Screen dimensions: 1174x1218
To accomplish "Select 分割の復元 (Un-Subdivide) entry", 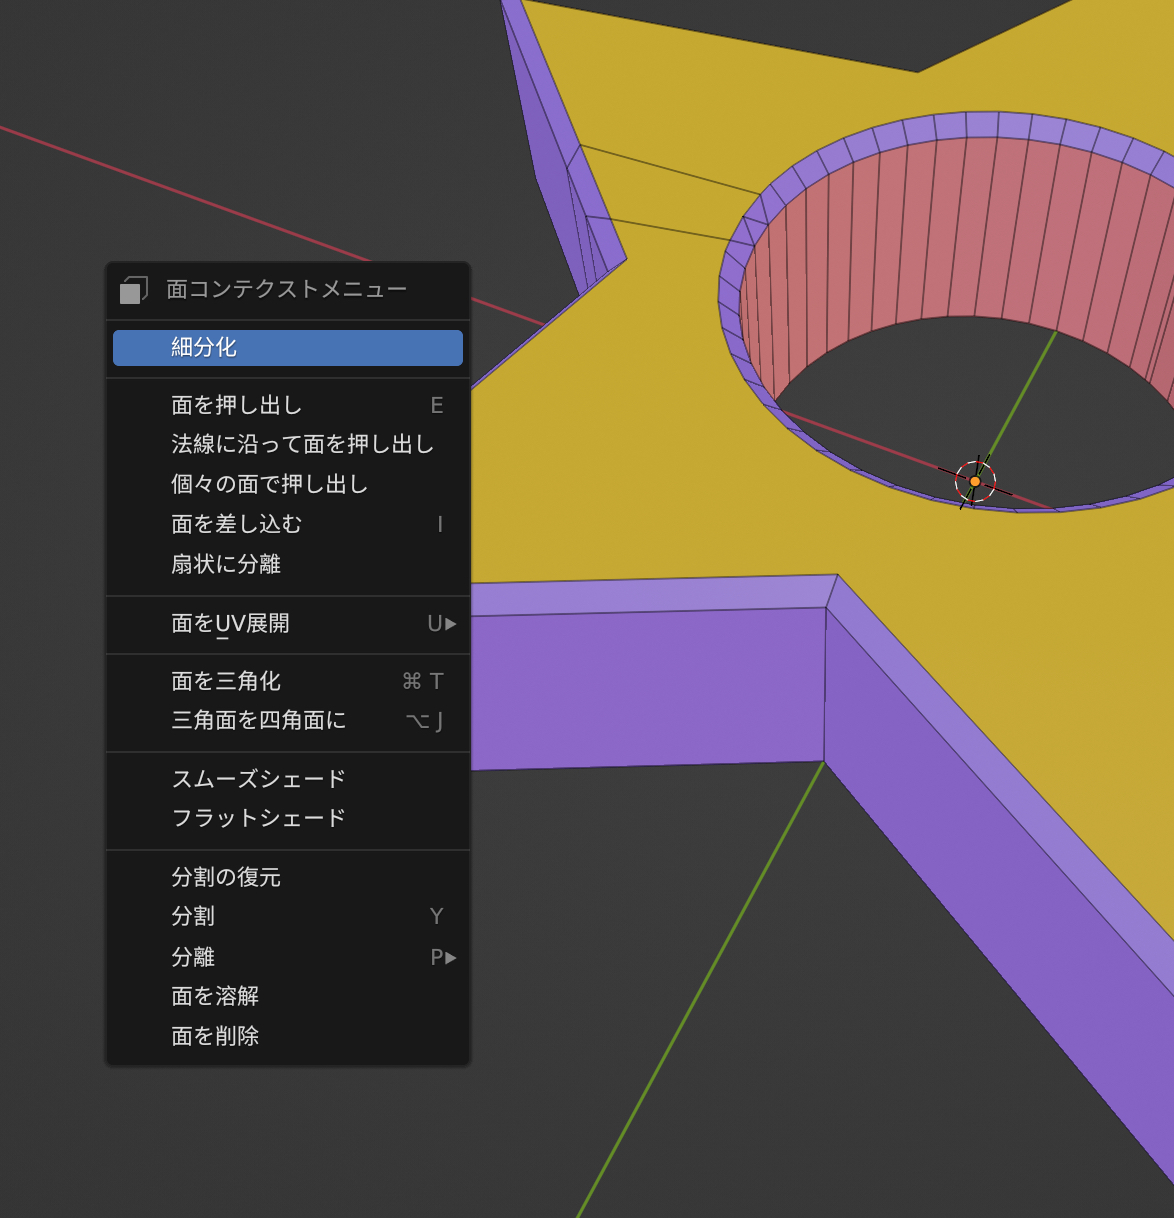I will coord(287,877).
